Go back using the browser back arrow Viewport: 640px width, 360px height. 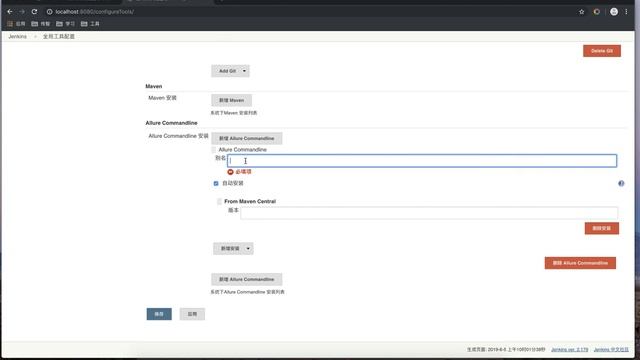pos(10,12)
